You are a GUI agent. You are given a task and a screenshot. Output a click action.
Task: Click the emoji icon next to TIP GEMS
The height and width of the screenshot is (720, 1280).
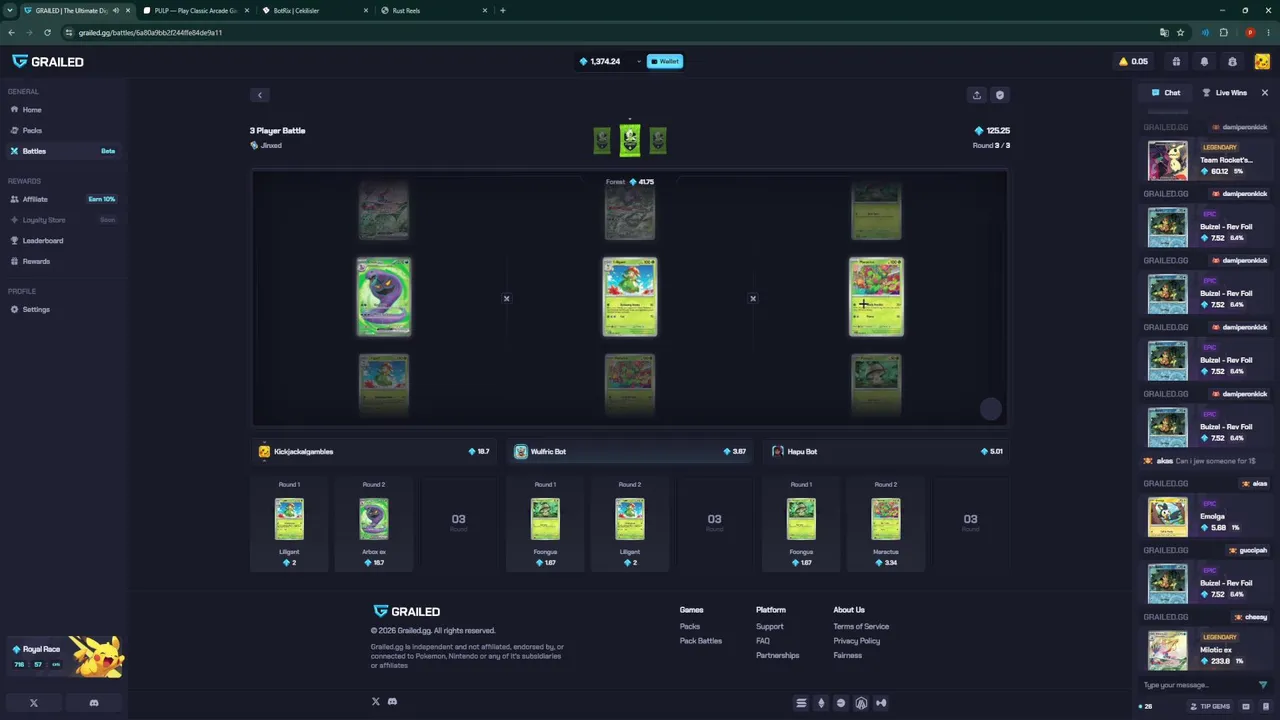(1246, 707)
